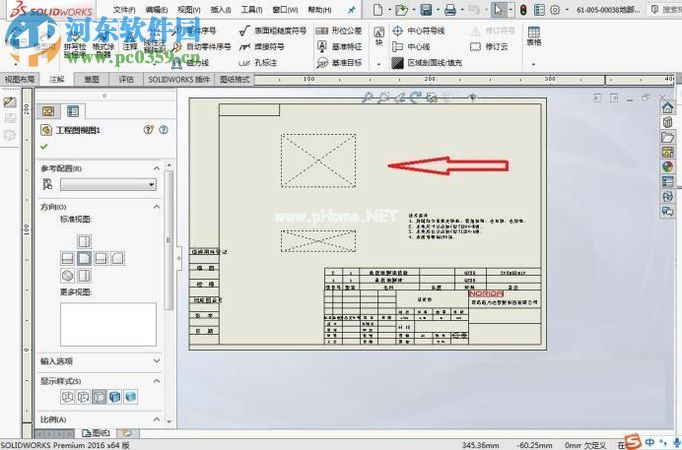Open dropdown arrow next to Options gear

[567, 10]
